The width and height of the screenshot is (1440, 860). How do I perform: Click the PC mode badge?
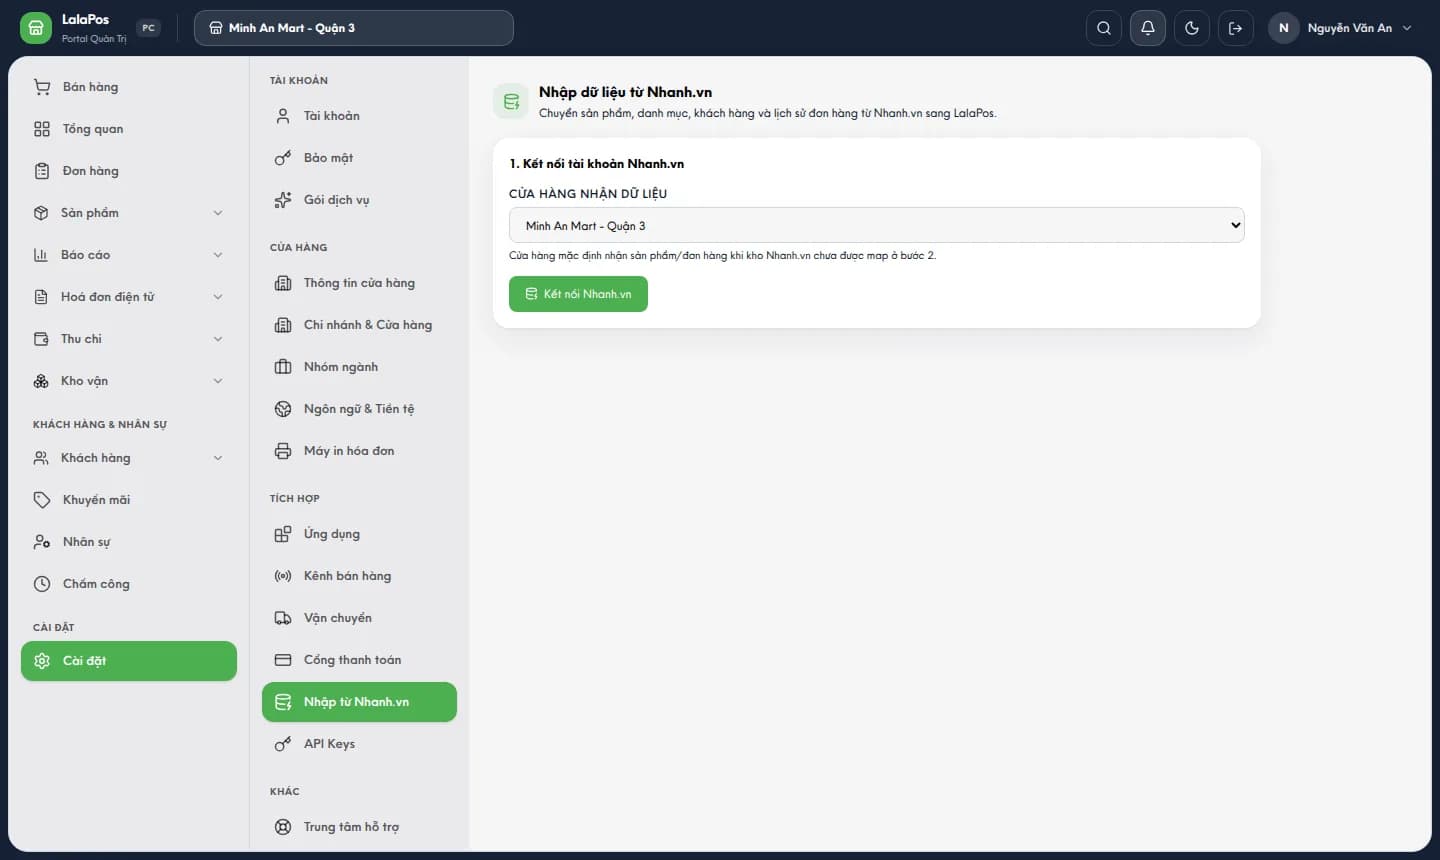pyautogui.click(x=148, y=28)
